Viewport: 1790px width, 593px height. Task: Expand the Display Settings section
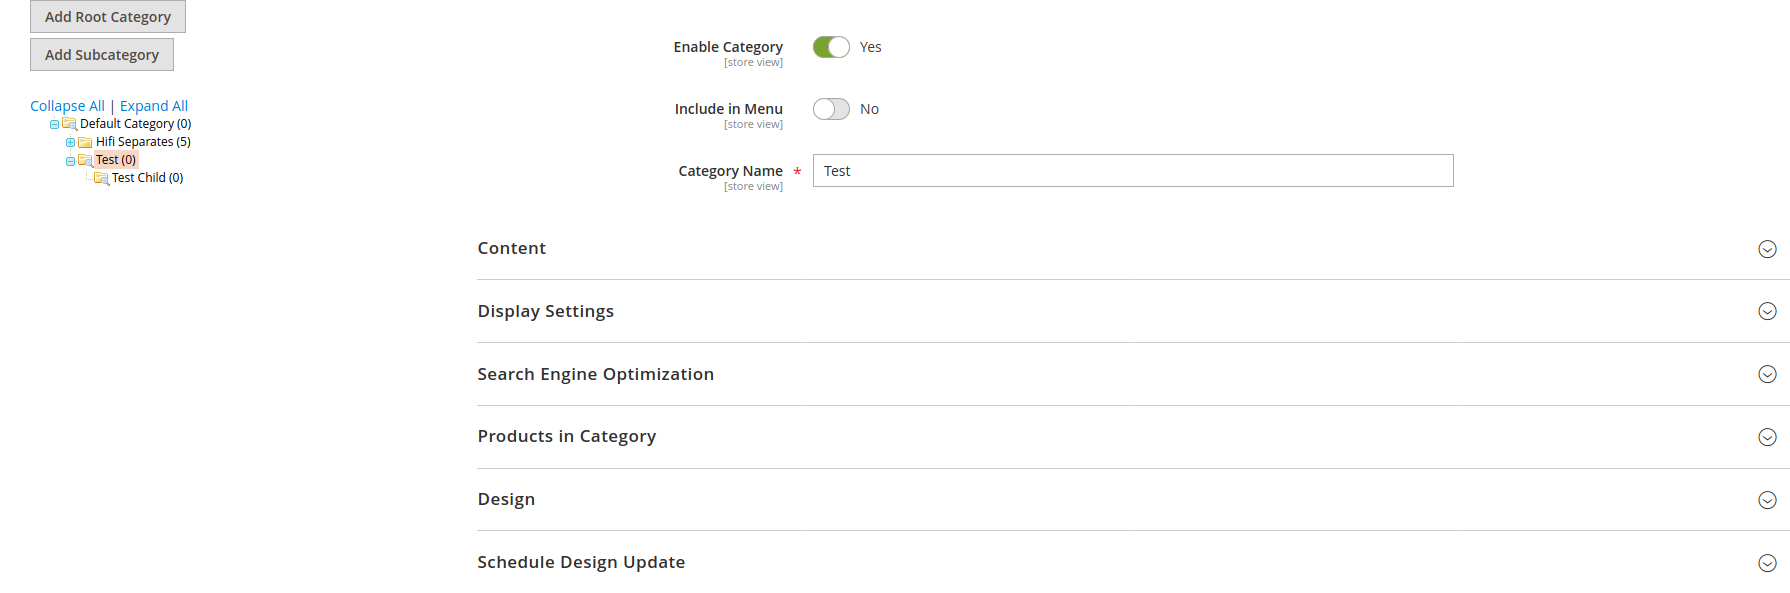click(1768, 311)
